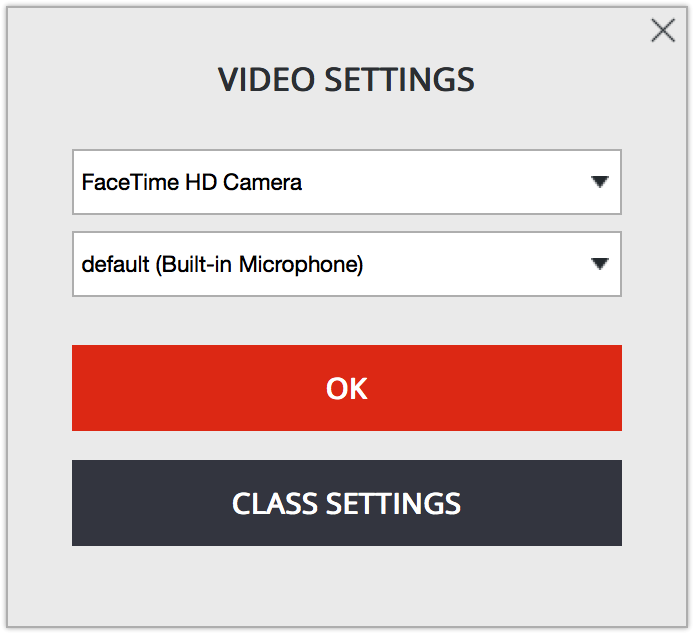The image size is (696, 636).
Task: Click the dark Class Settings button
Action: pyautogui.click(x=347, y=503)
